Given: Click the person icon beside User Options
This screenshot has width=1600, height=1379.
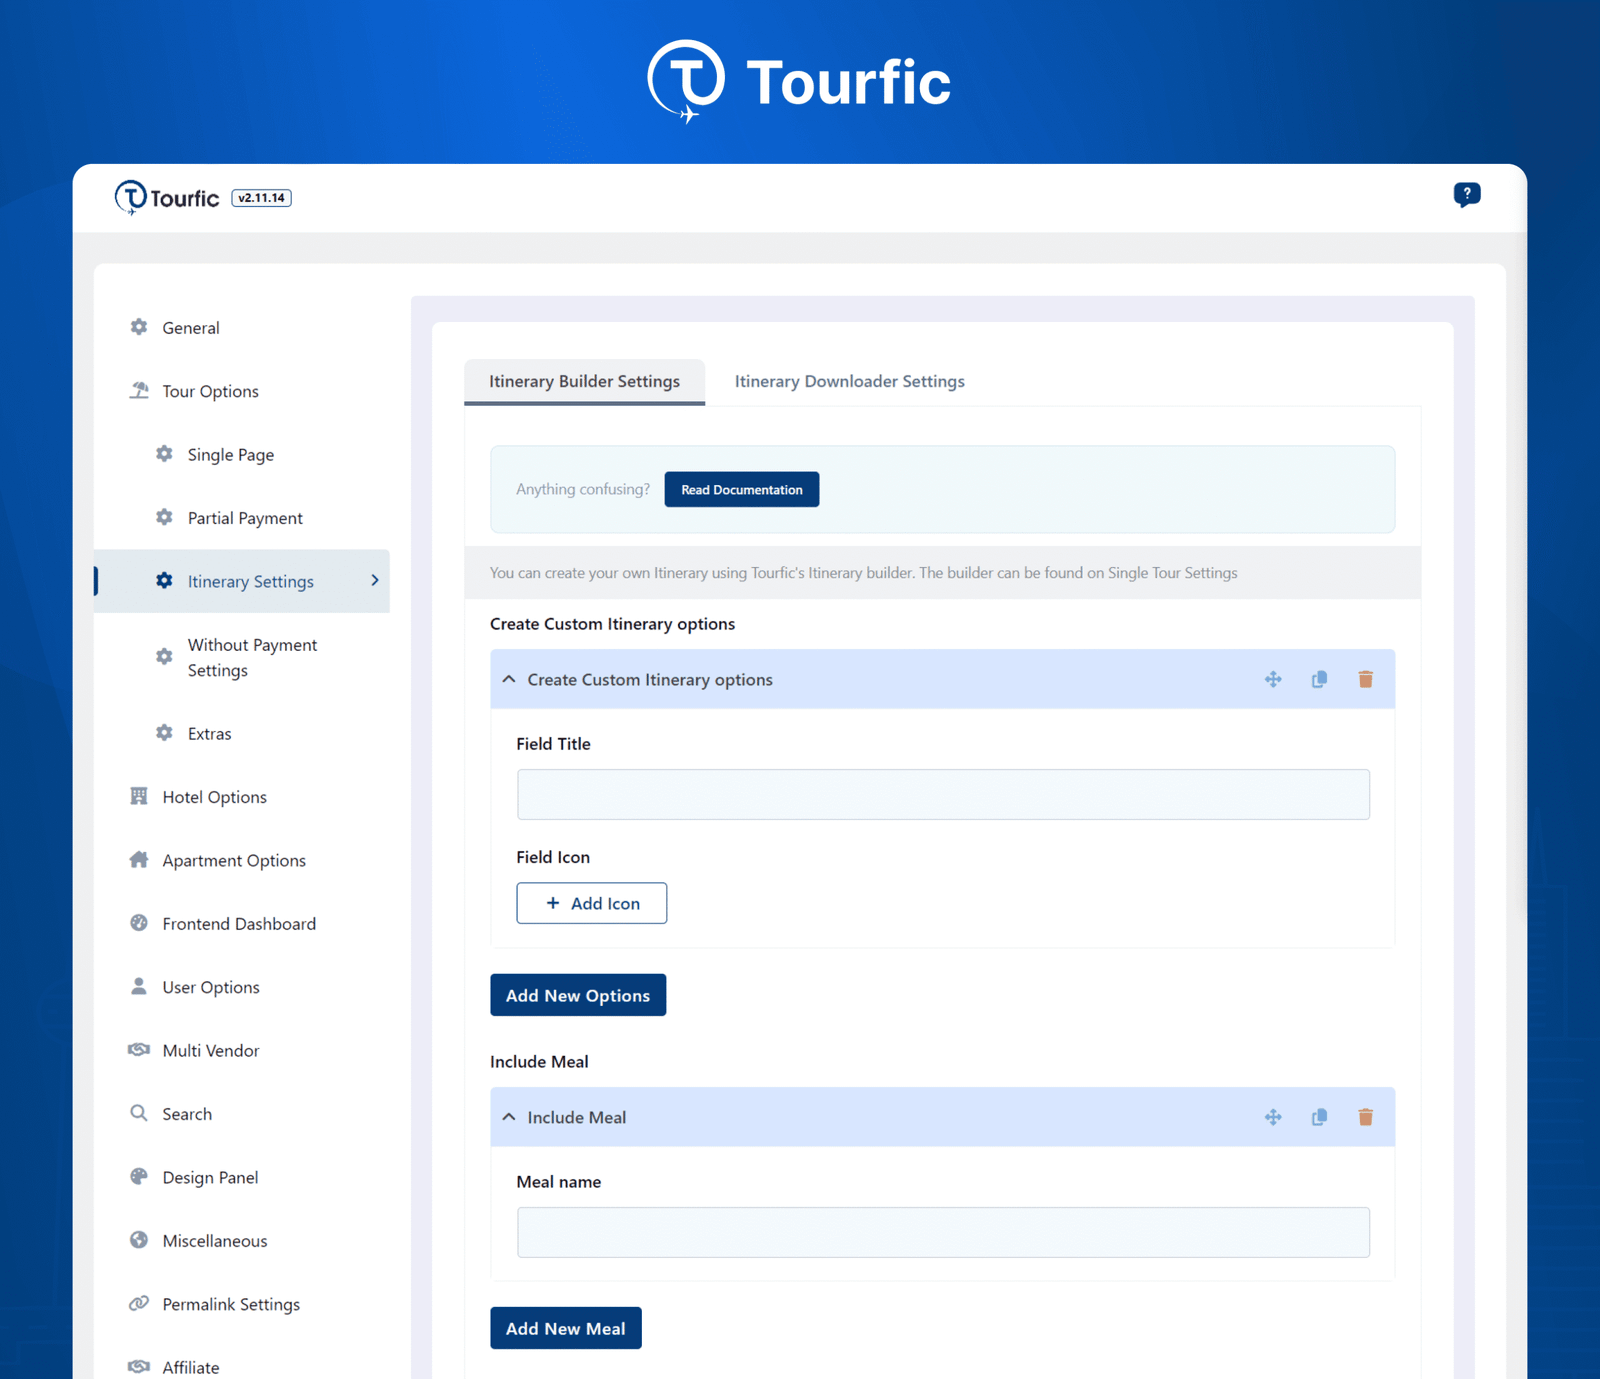Looking at the screenshot, I should click(139, 986).
